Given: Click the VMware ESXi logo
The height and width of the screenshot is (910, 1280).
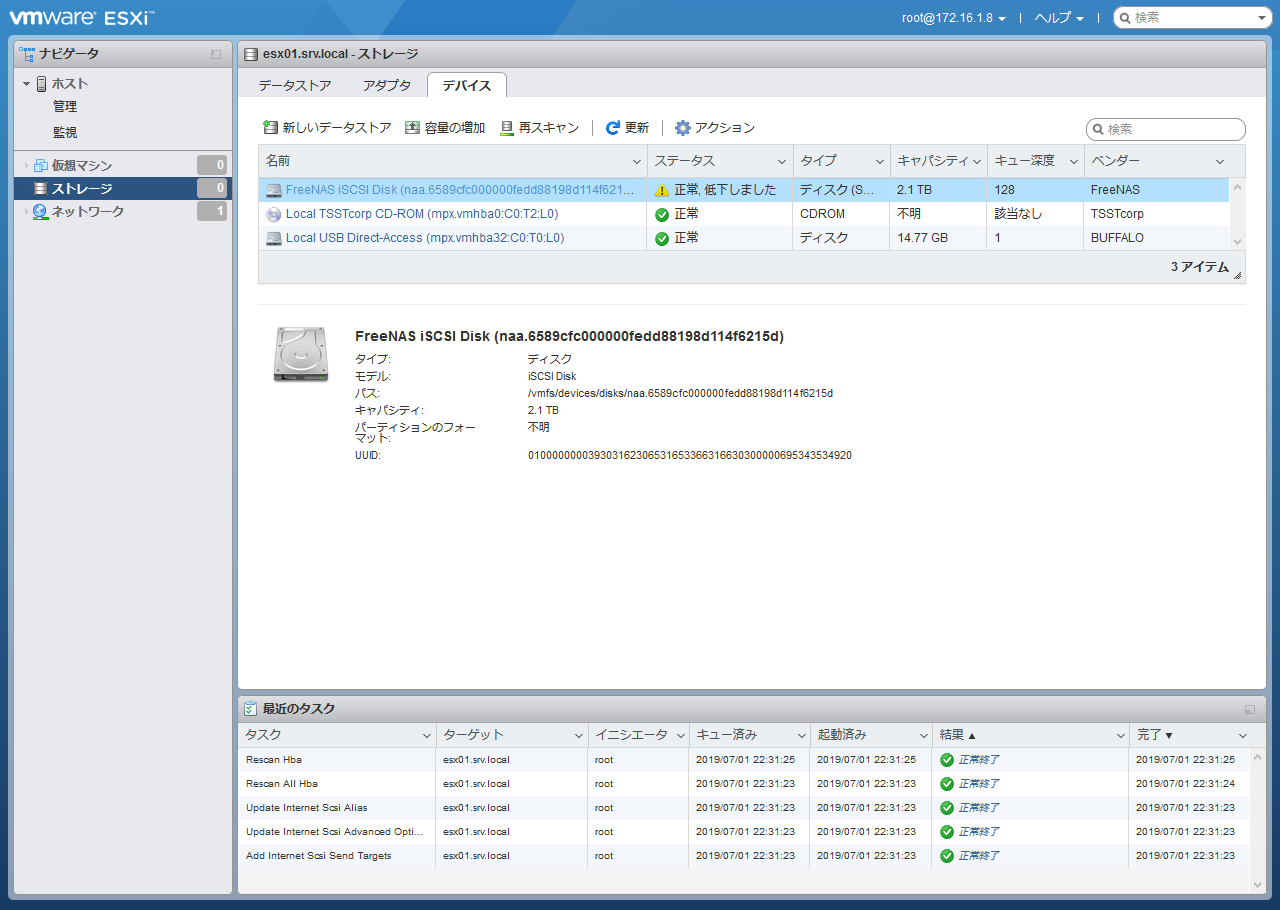Looking at the screenshot, I should (83, 17).
